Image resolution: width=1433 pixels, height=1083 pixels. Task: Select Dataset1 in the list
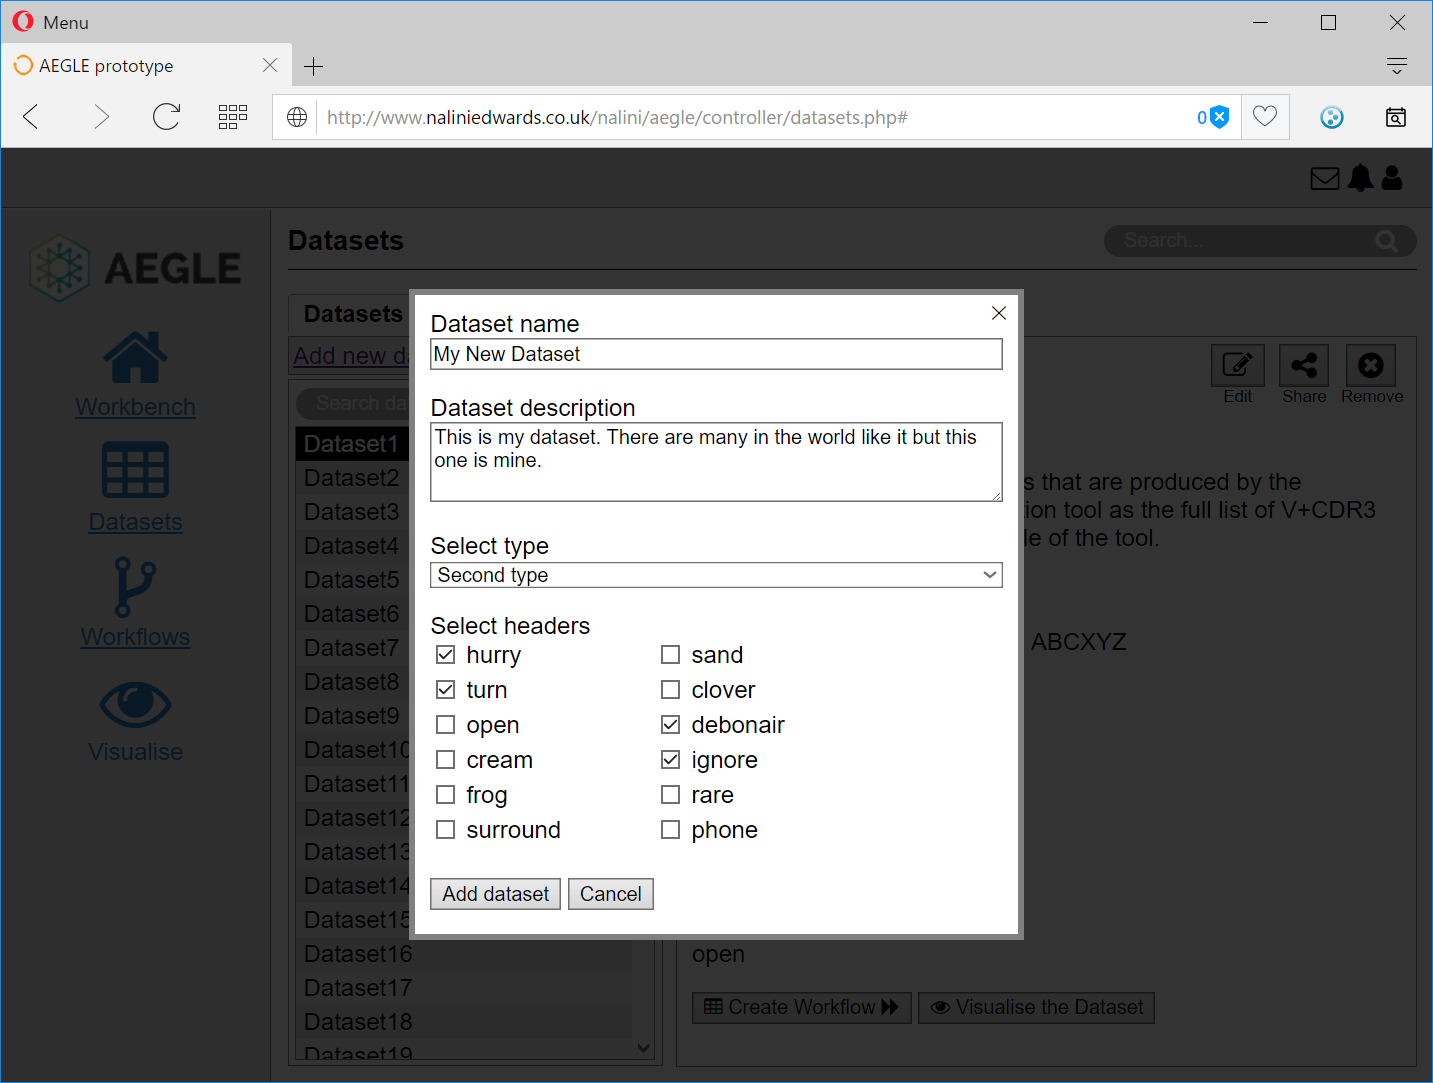[352, 444]
